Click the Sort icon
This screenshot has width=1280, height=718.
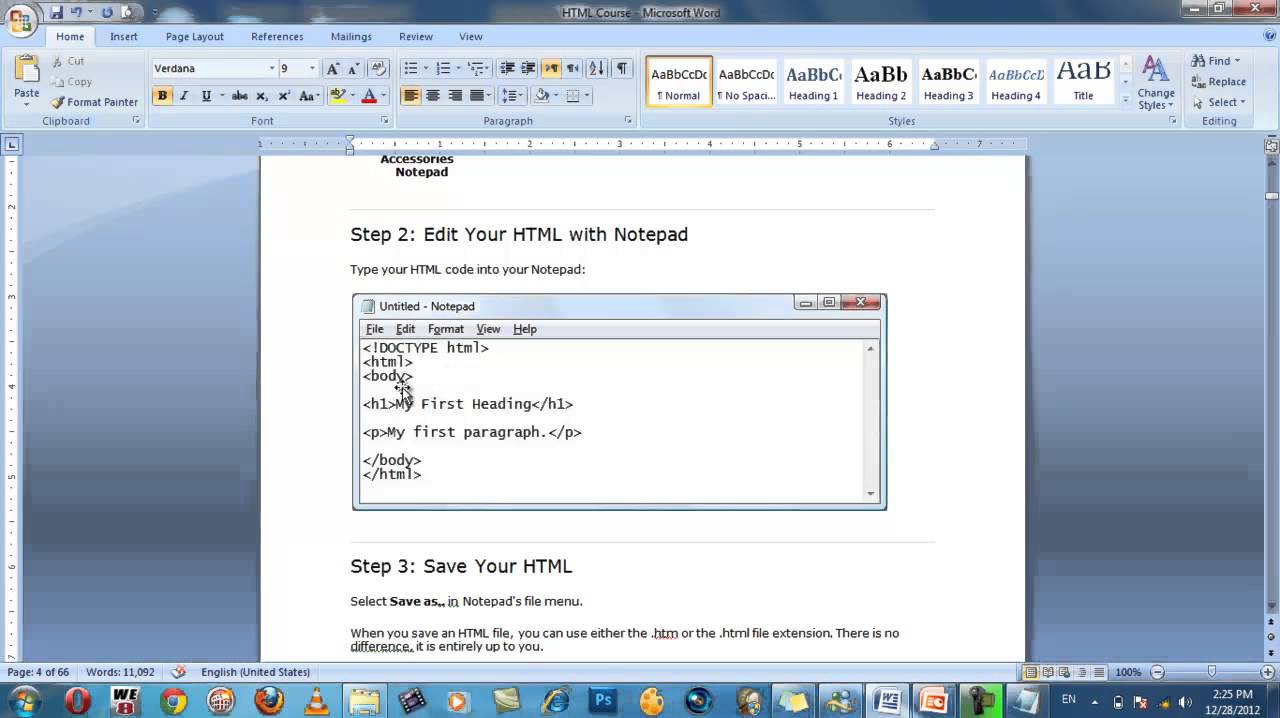click(597, 69)
